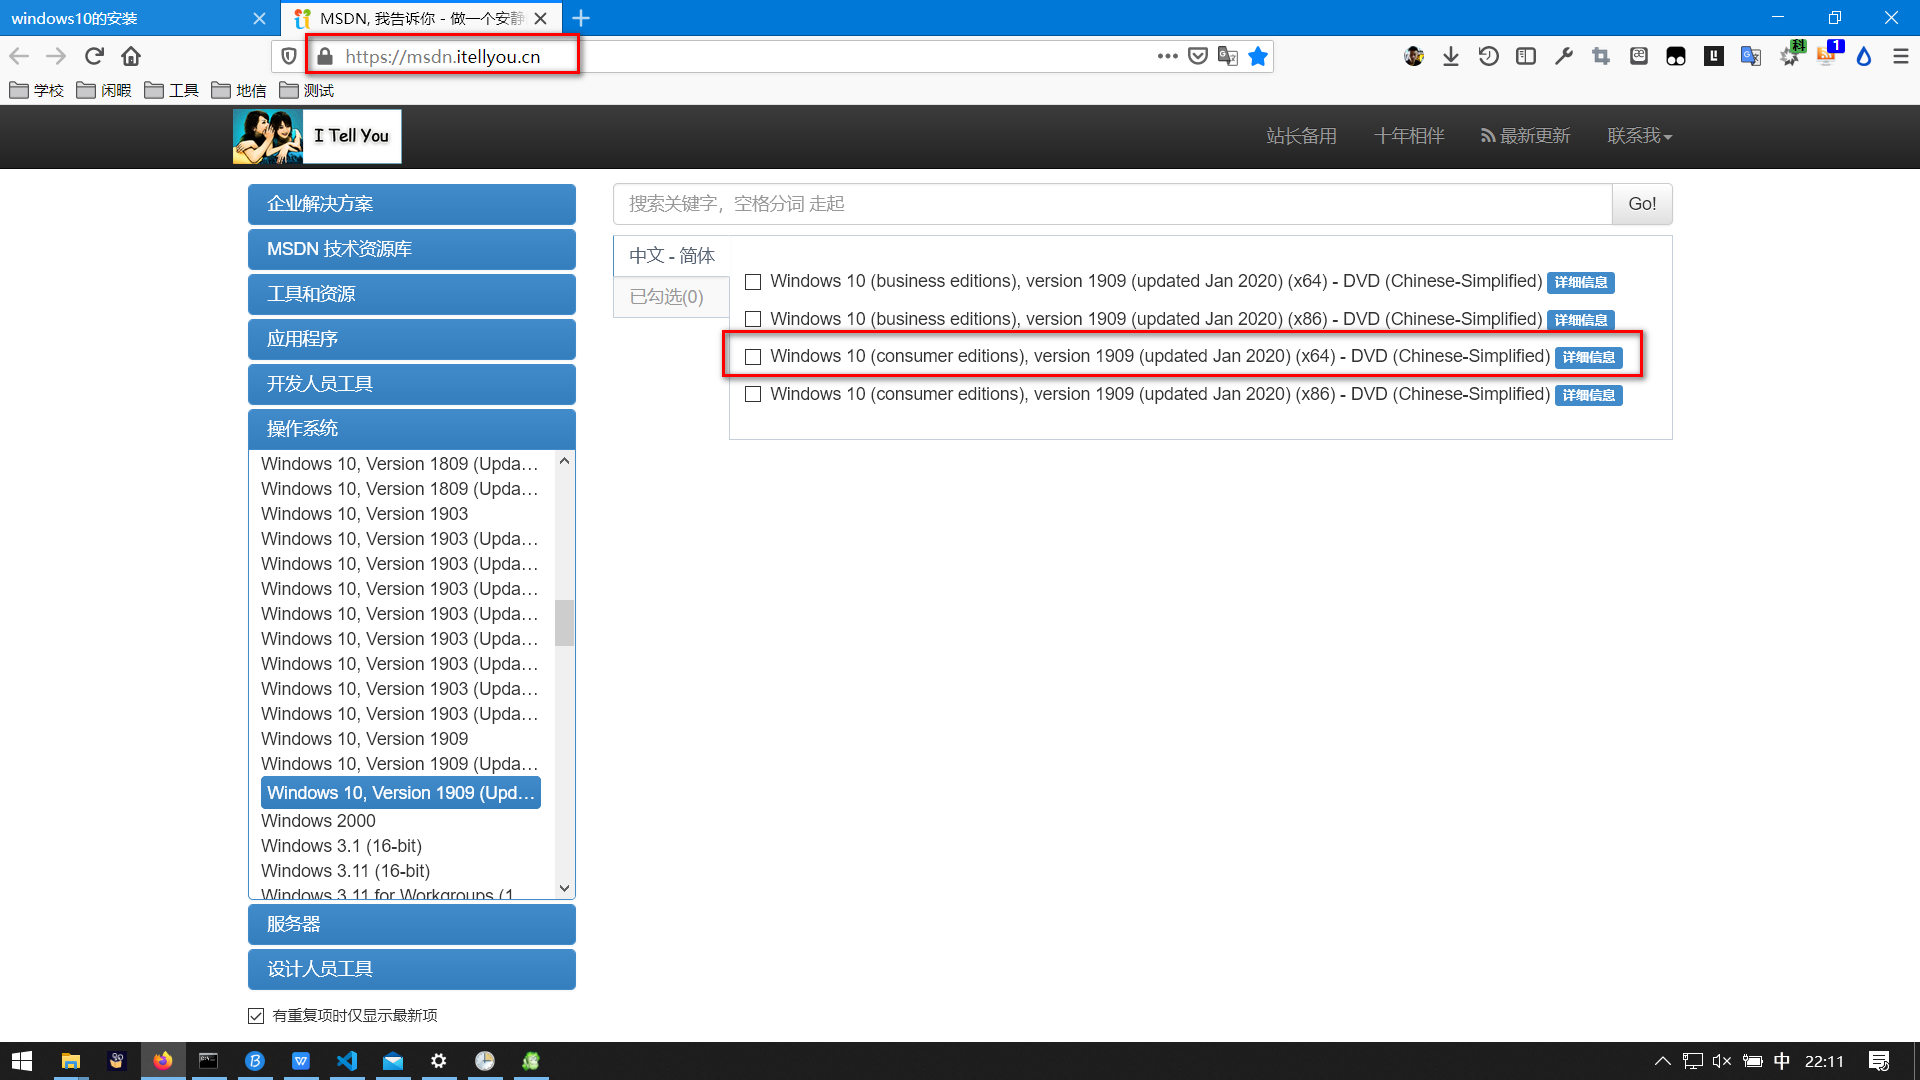Open the 闲暇 bookmarks folder

click(104, 91)
